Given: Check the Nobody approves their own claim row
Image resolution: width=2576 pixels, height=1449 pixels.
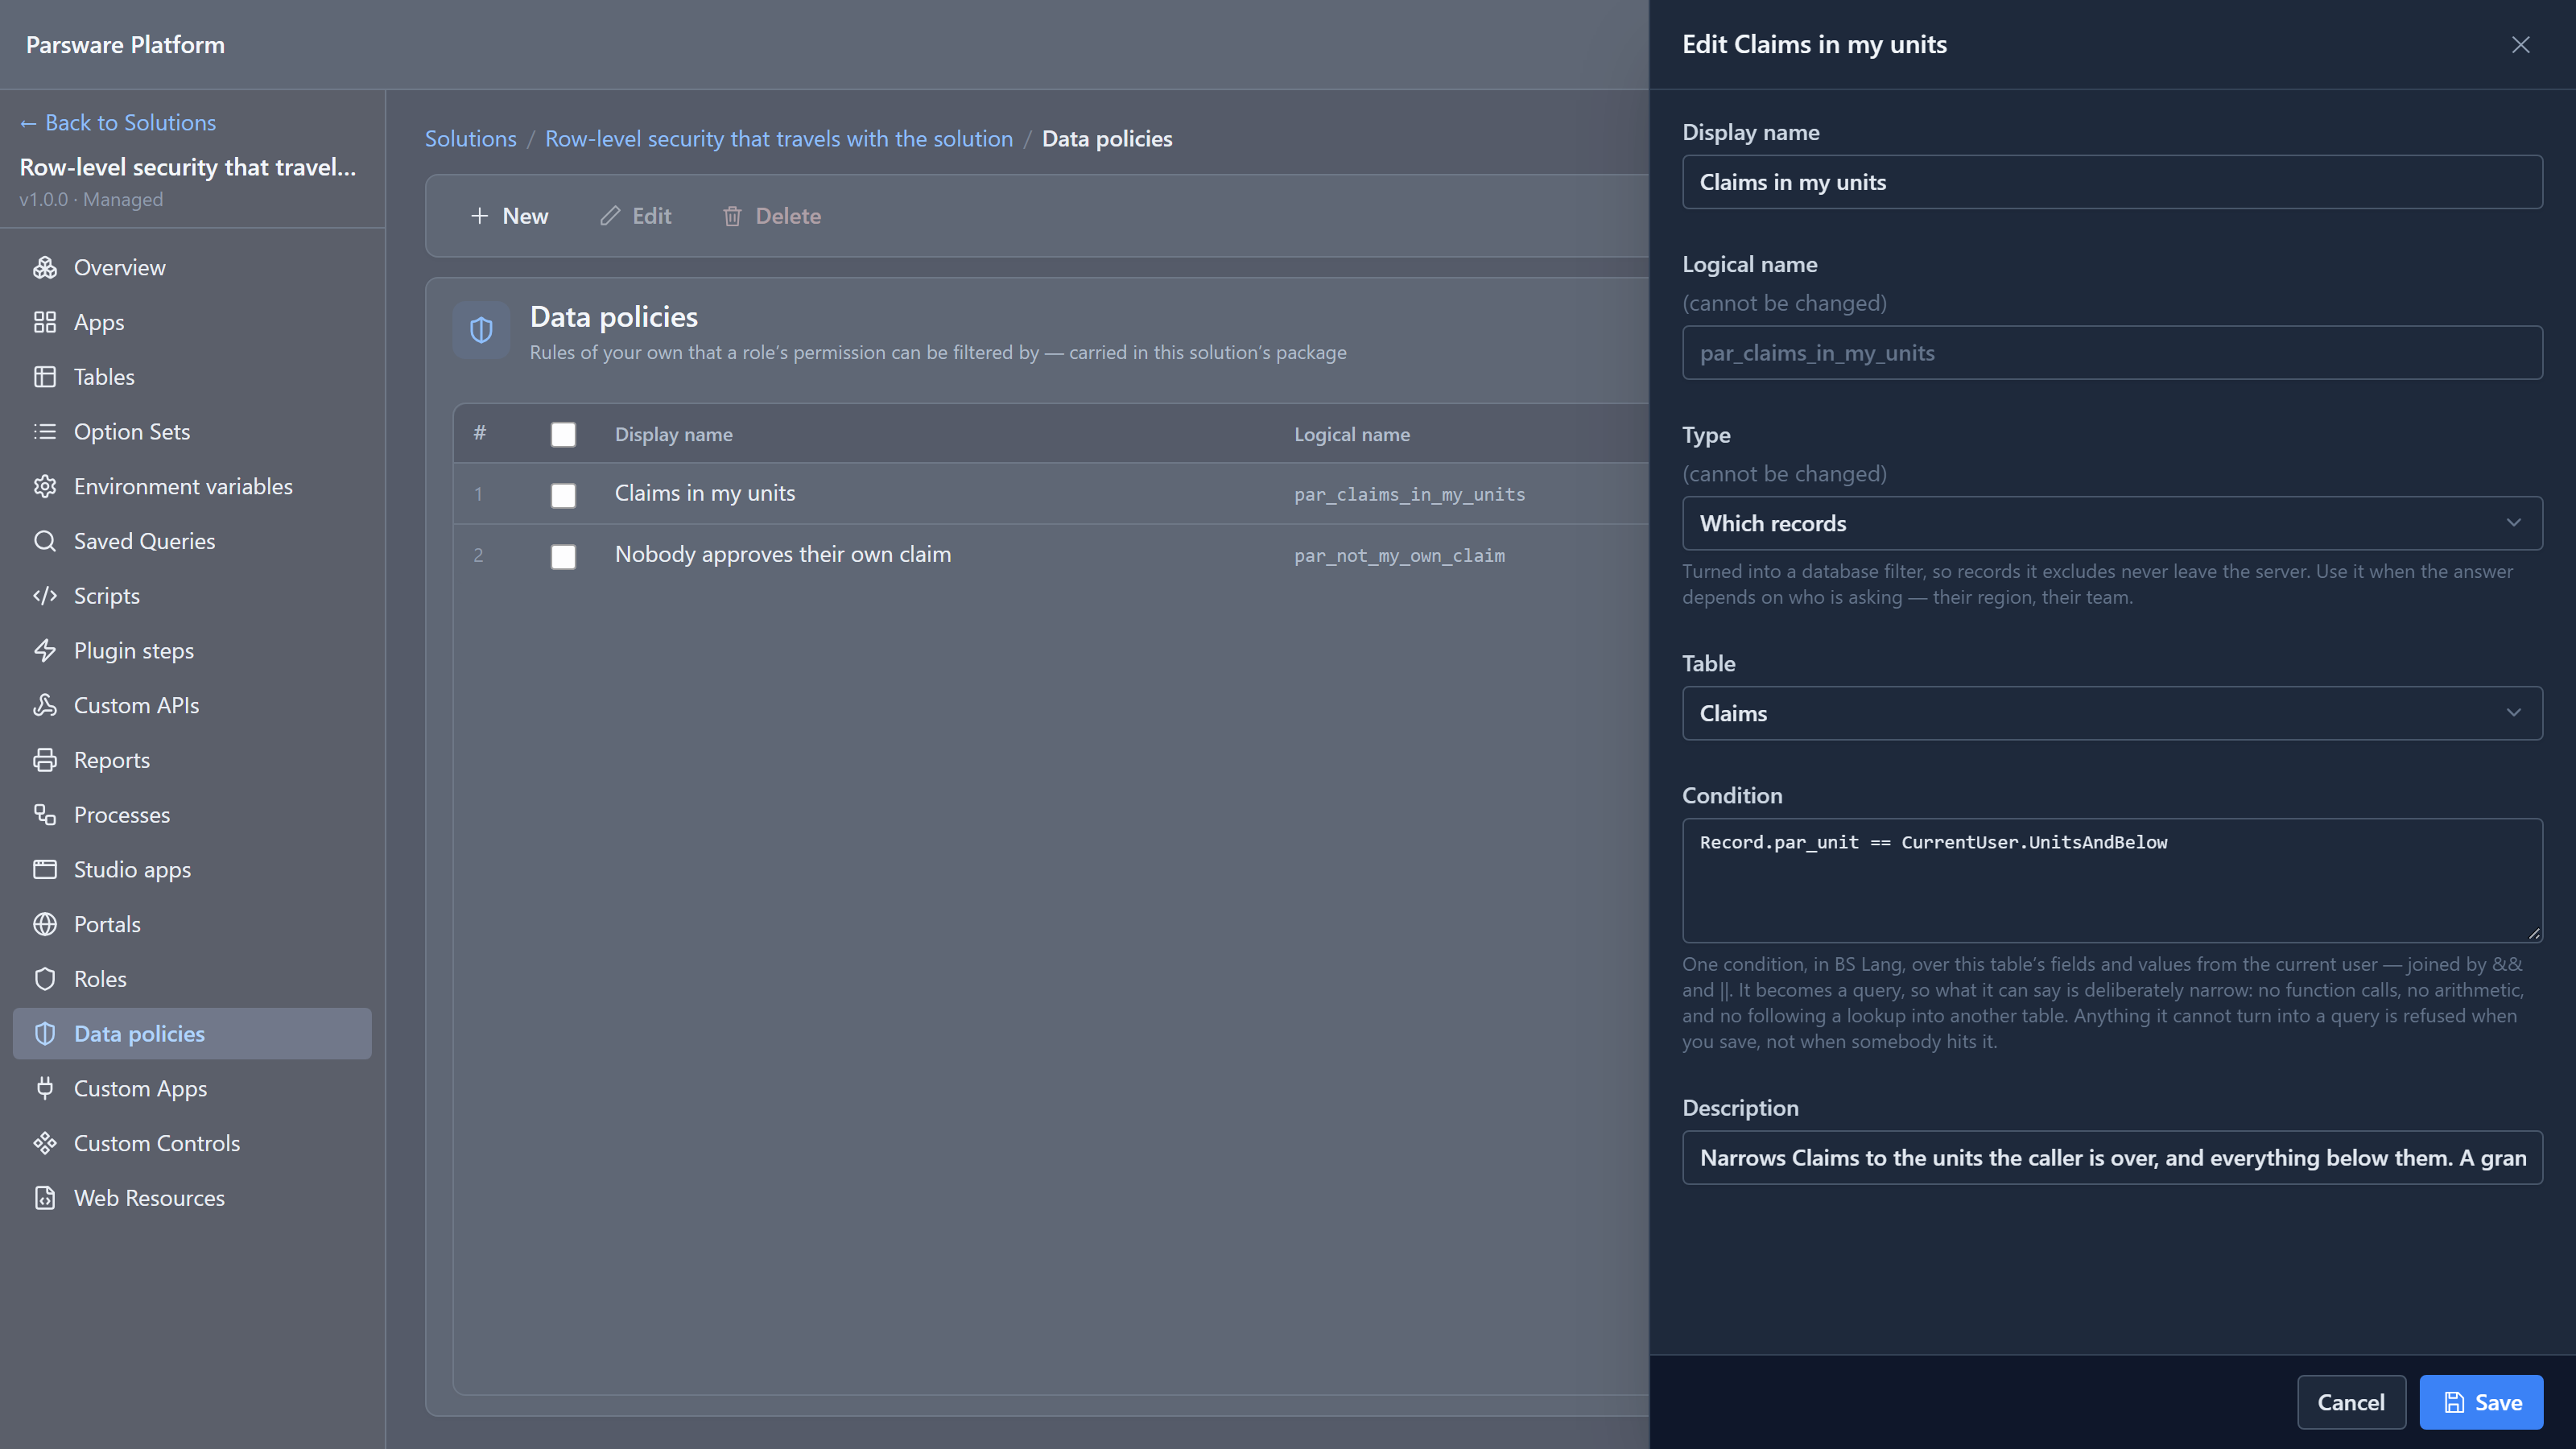Looking at the screenshot, I should (563, 556).
